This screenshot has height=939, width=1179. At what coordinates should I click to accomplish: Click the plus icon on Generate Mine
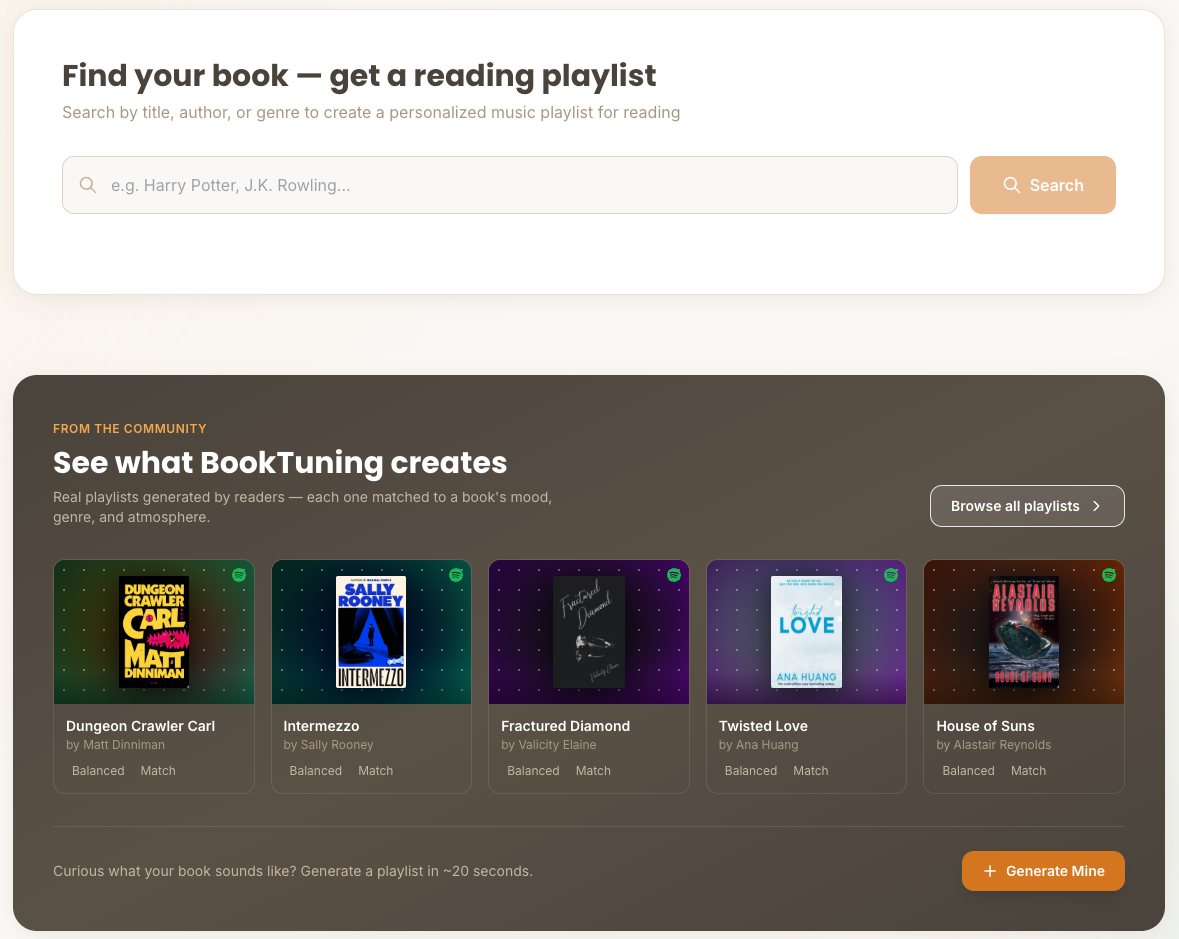992,871
